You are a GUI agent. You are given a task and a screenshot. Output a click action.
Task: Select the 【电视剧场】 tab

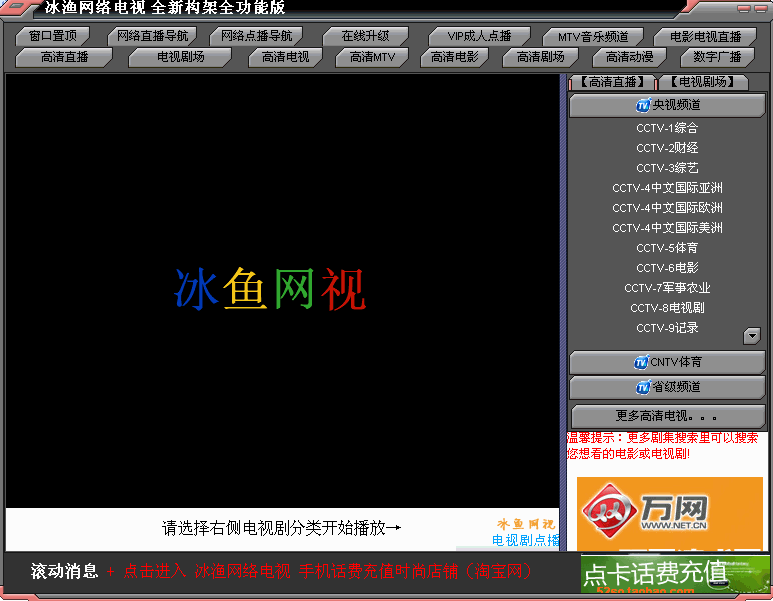[703, 82]
